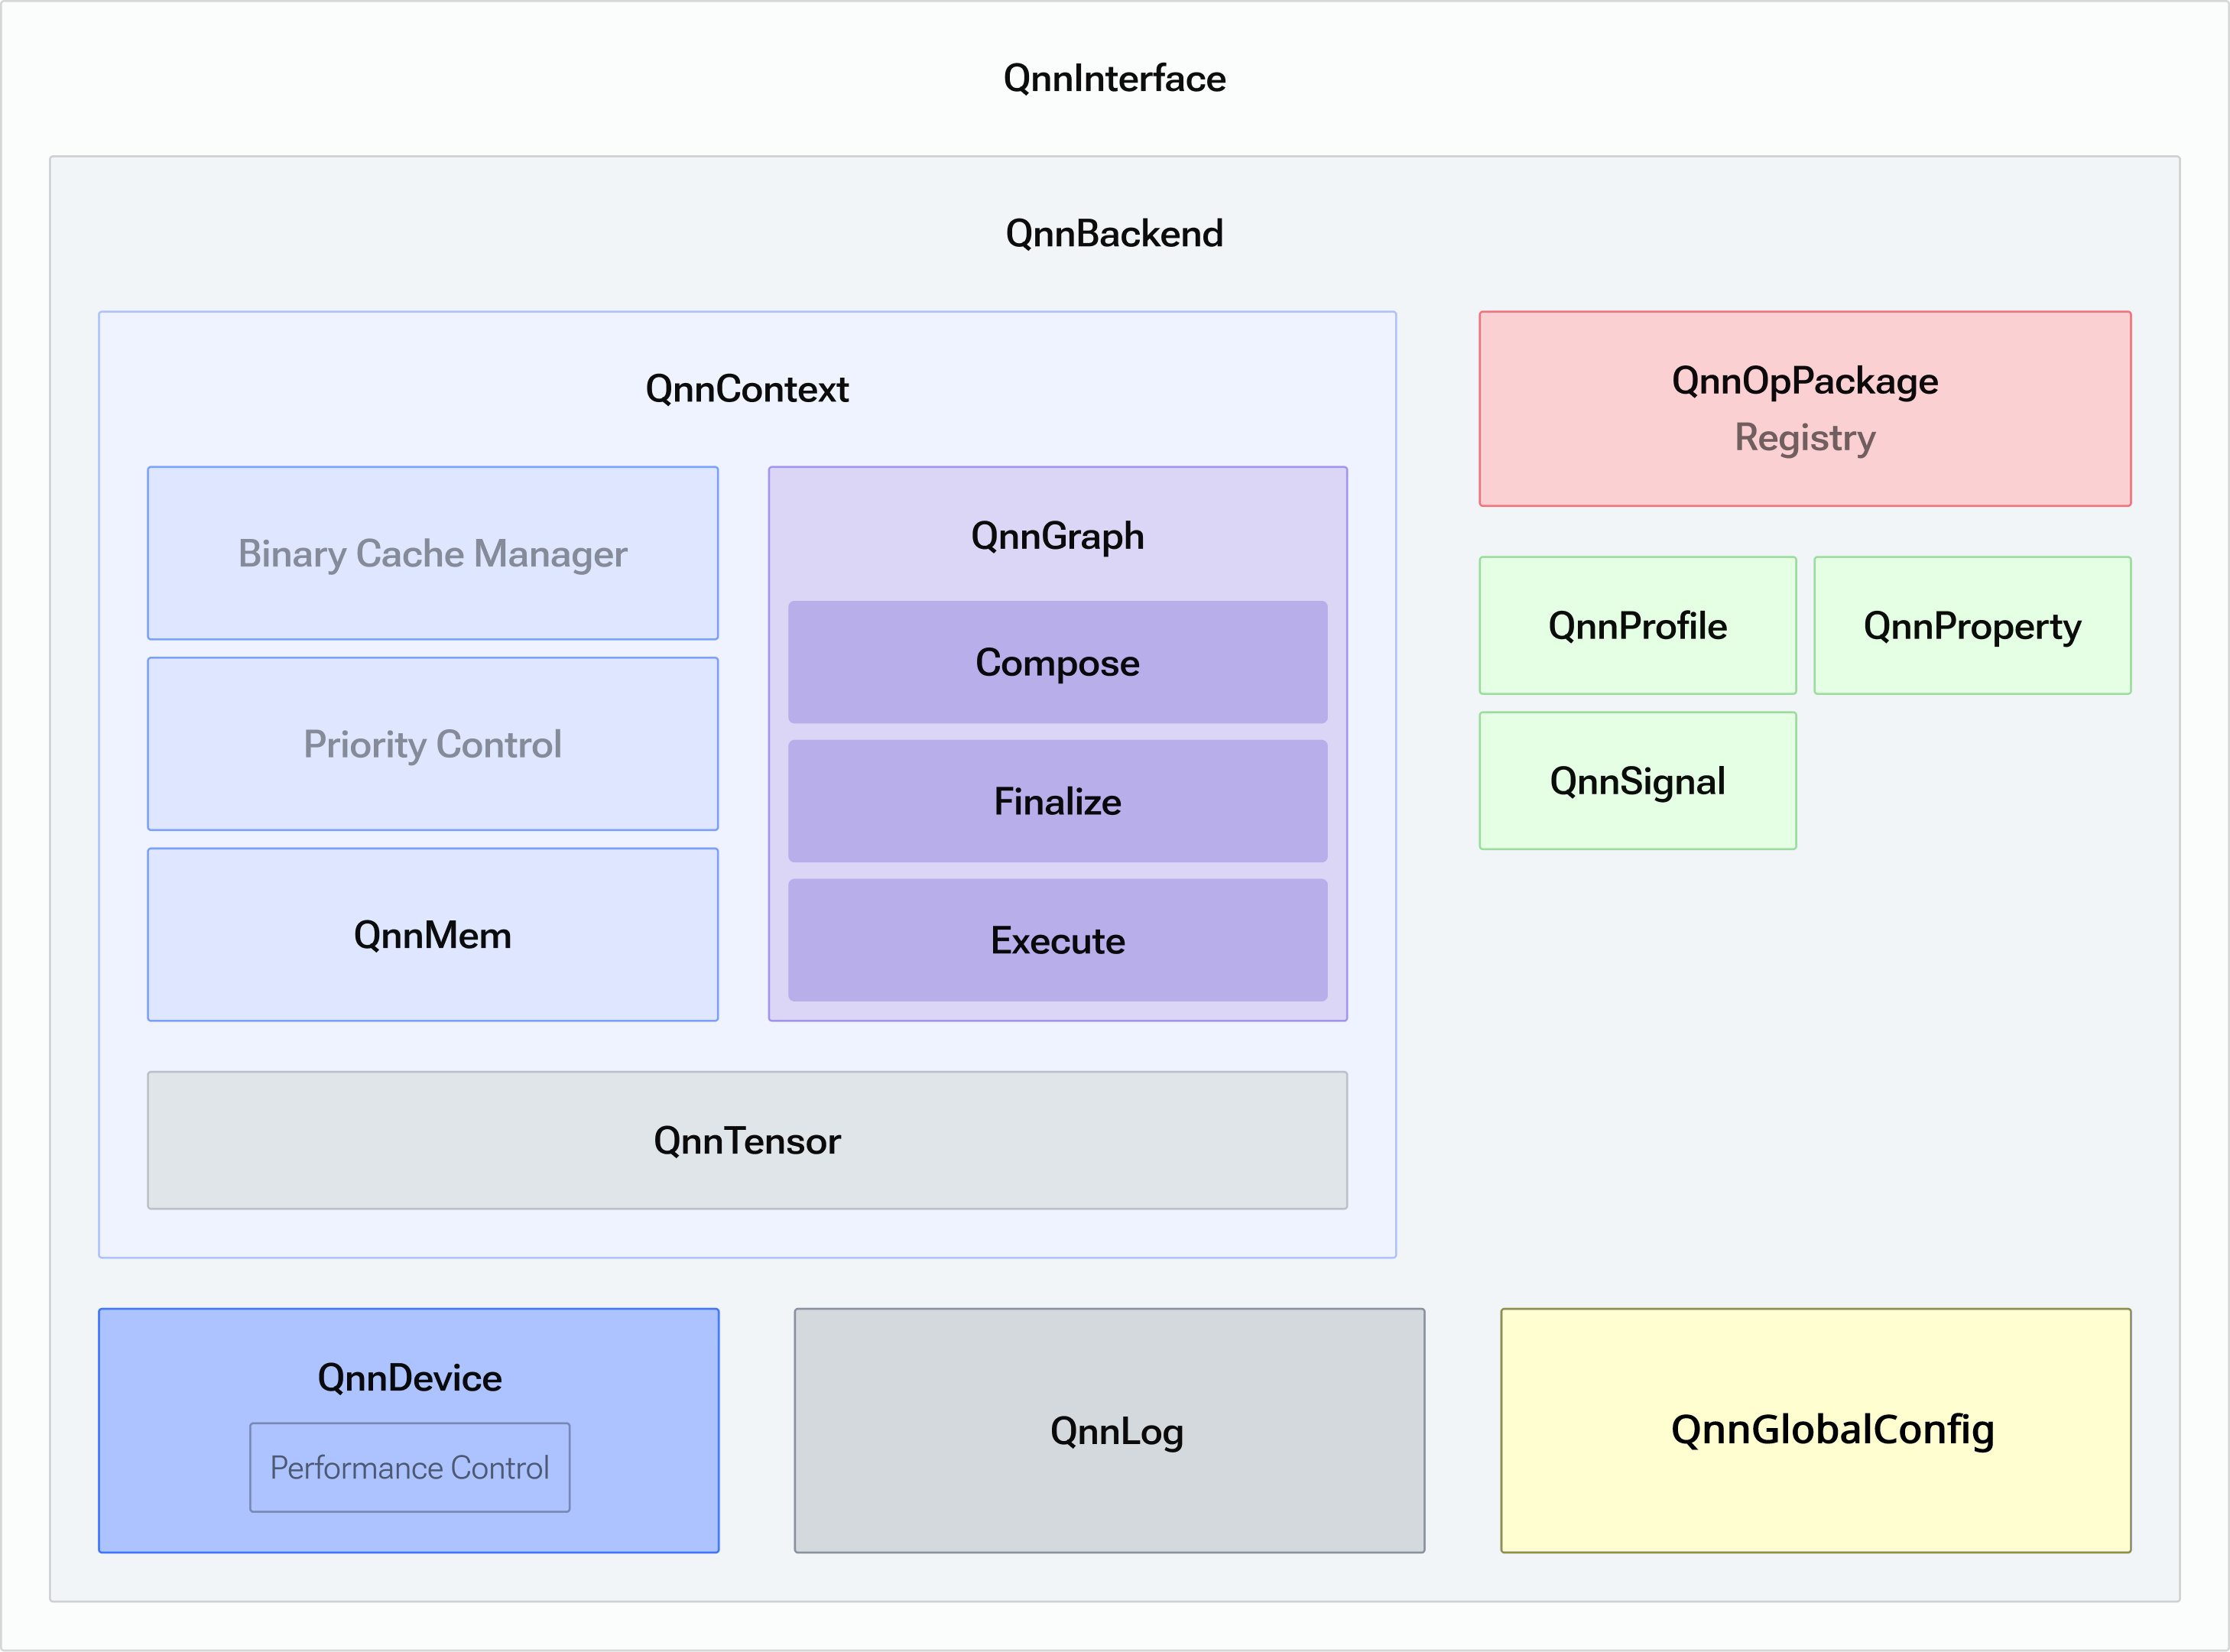Click the Priority Control box
2230x1652 pixels.
(x=432, y=744)
